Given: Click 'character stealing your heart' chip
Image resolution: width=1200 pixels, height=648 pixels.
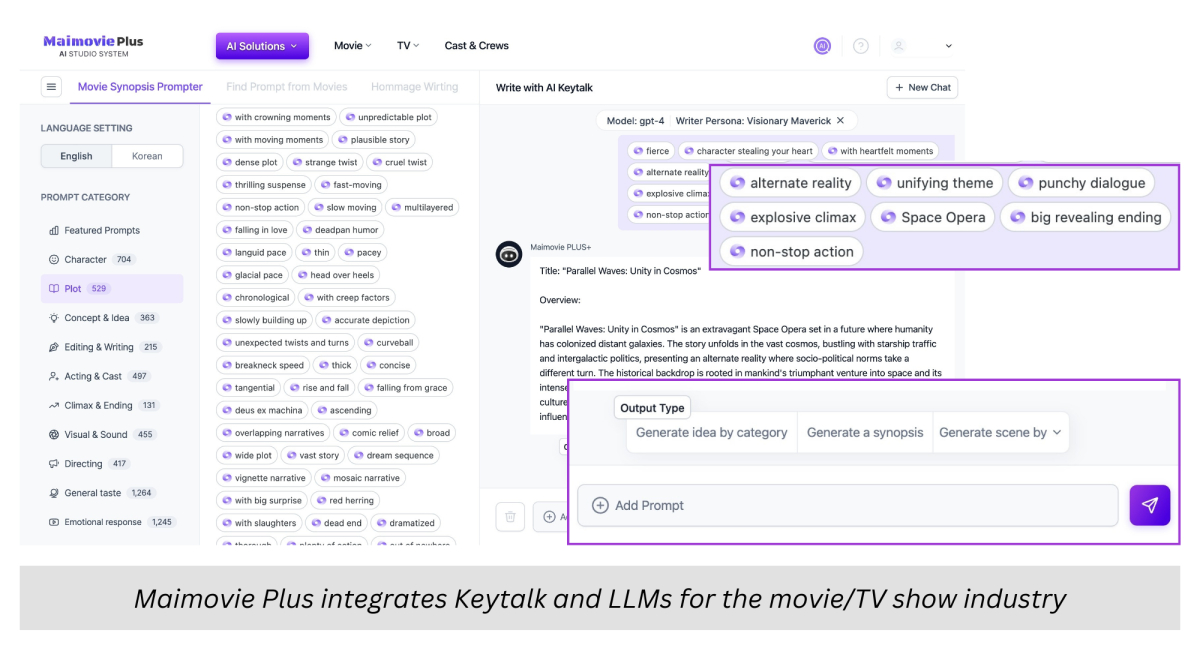Looking at the screenshot, I should coord(748,151).
